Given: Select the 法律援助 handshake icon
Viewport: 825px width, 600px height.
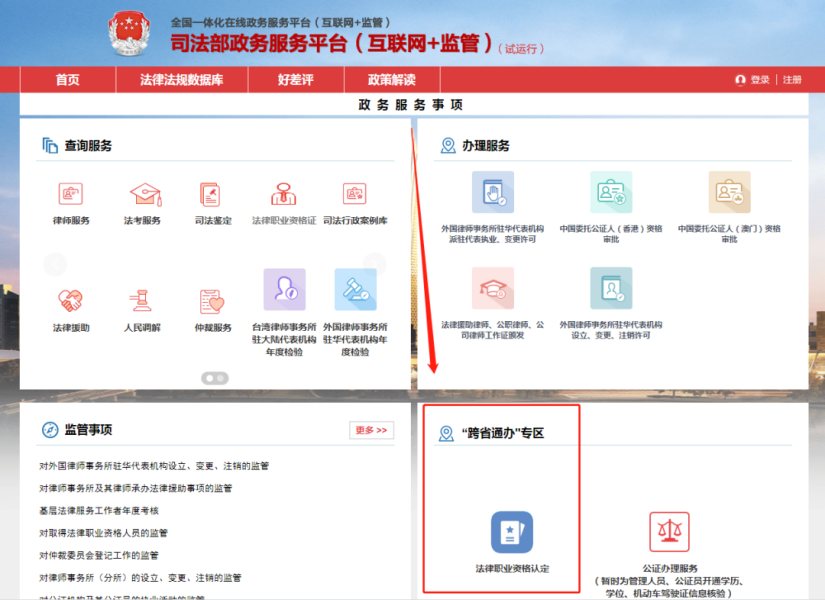Looking at the screenshot, I should coord(70,295).
